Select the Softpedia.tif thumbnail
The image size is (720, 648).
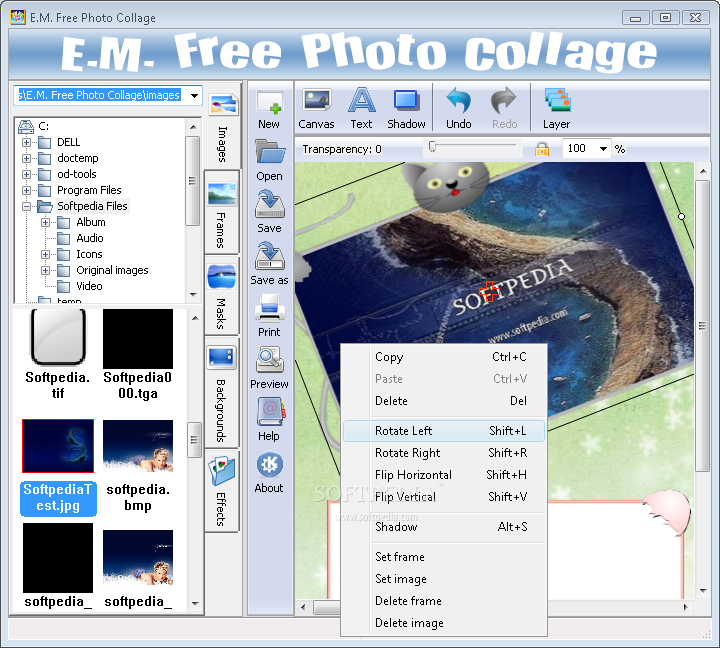[58, 337]
